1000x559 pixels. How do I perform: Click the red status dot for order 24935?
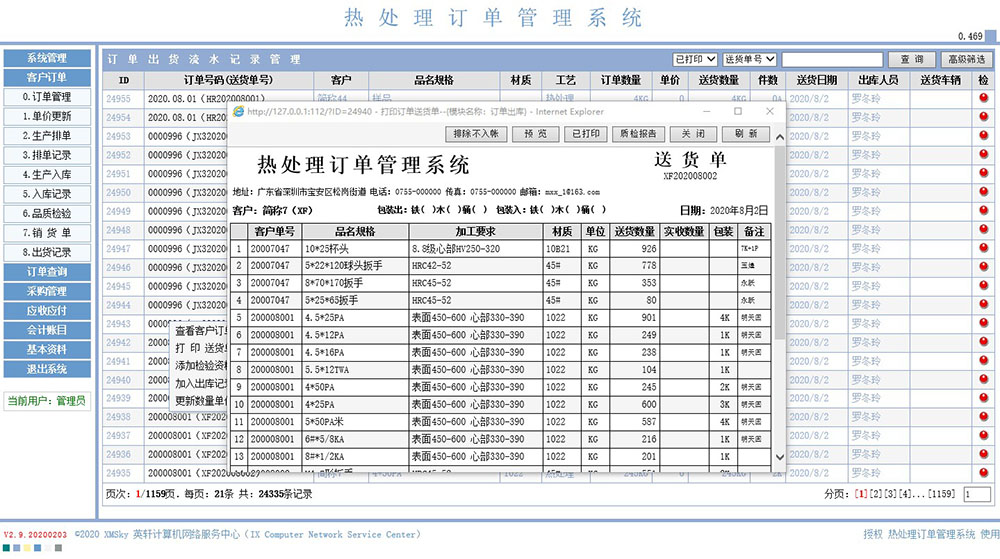pos(984,473)
